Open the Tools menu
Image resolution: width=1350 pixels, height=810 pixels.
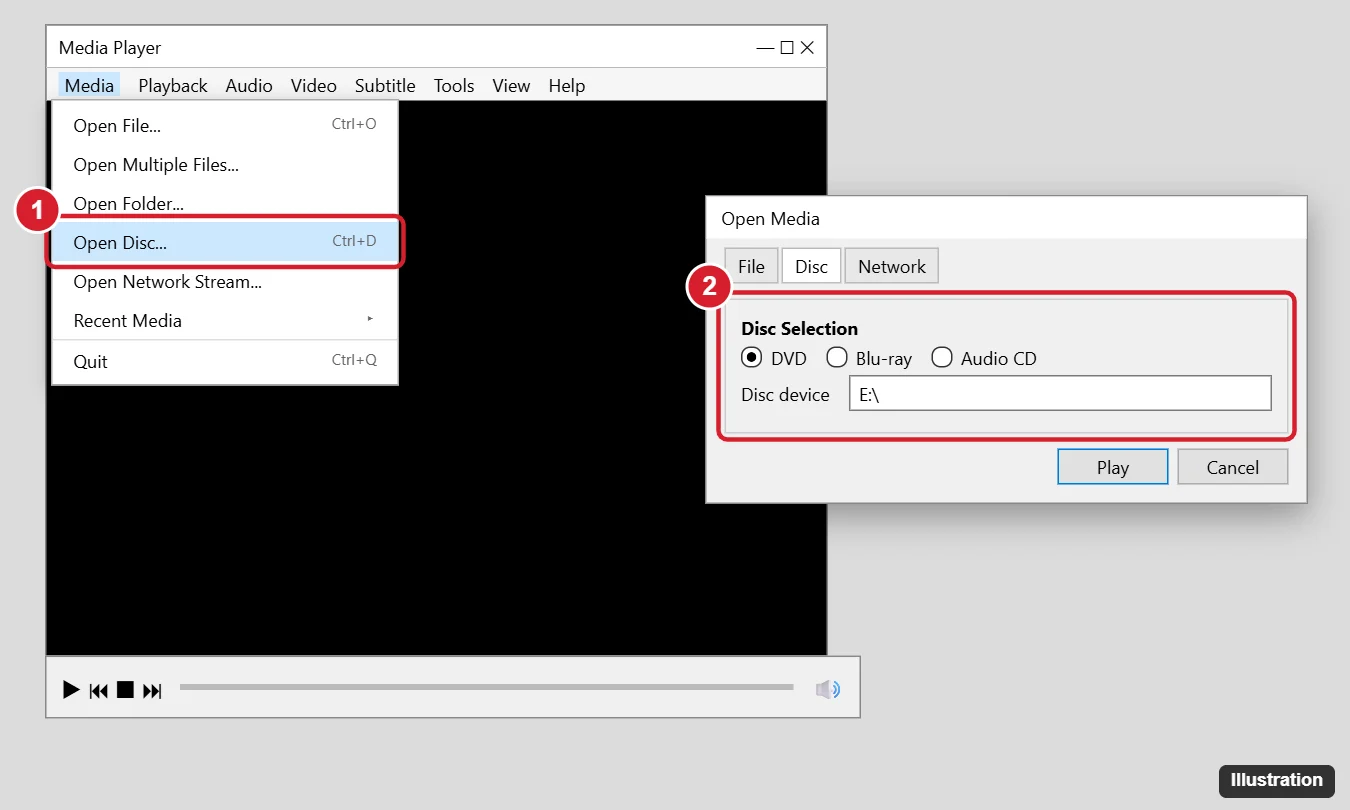point(454,85)
